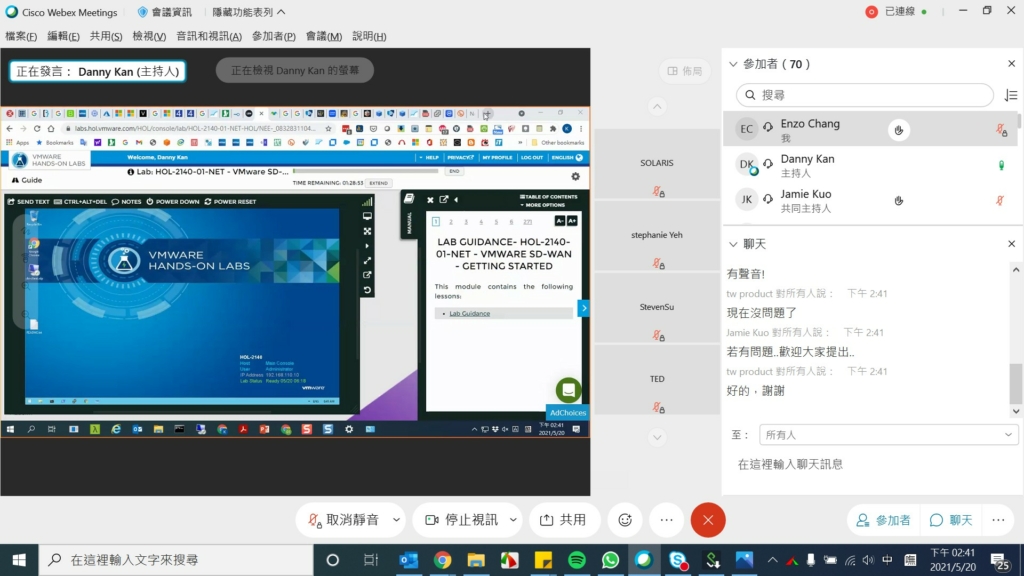Open the more options ellipsis in meeting controls

click(x=666, y=520)
